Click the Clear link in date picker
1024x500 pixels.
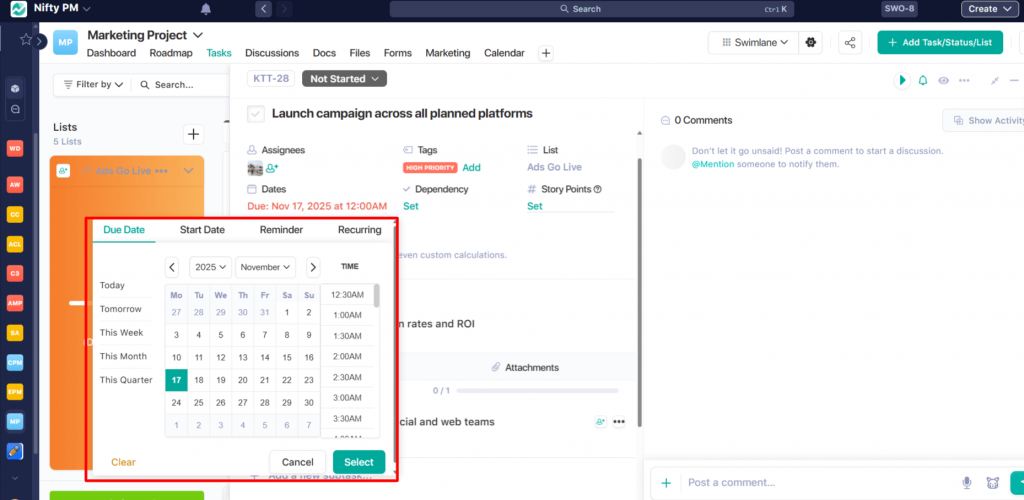pos(123,462)
